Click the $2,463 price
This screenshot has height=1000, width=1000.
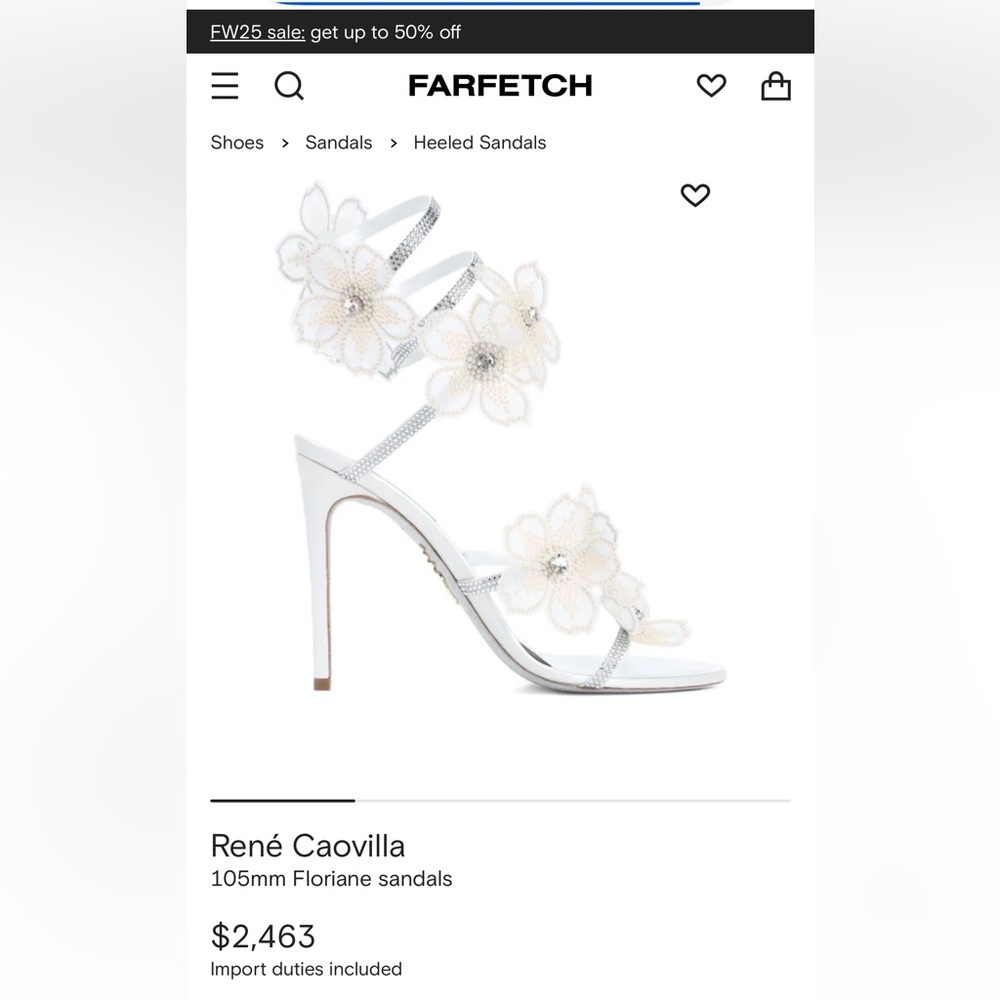tap(263, 936)
